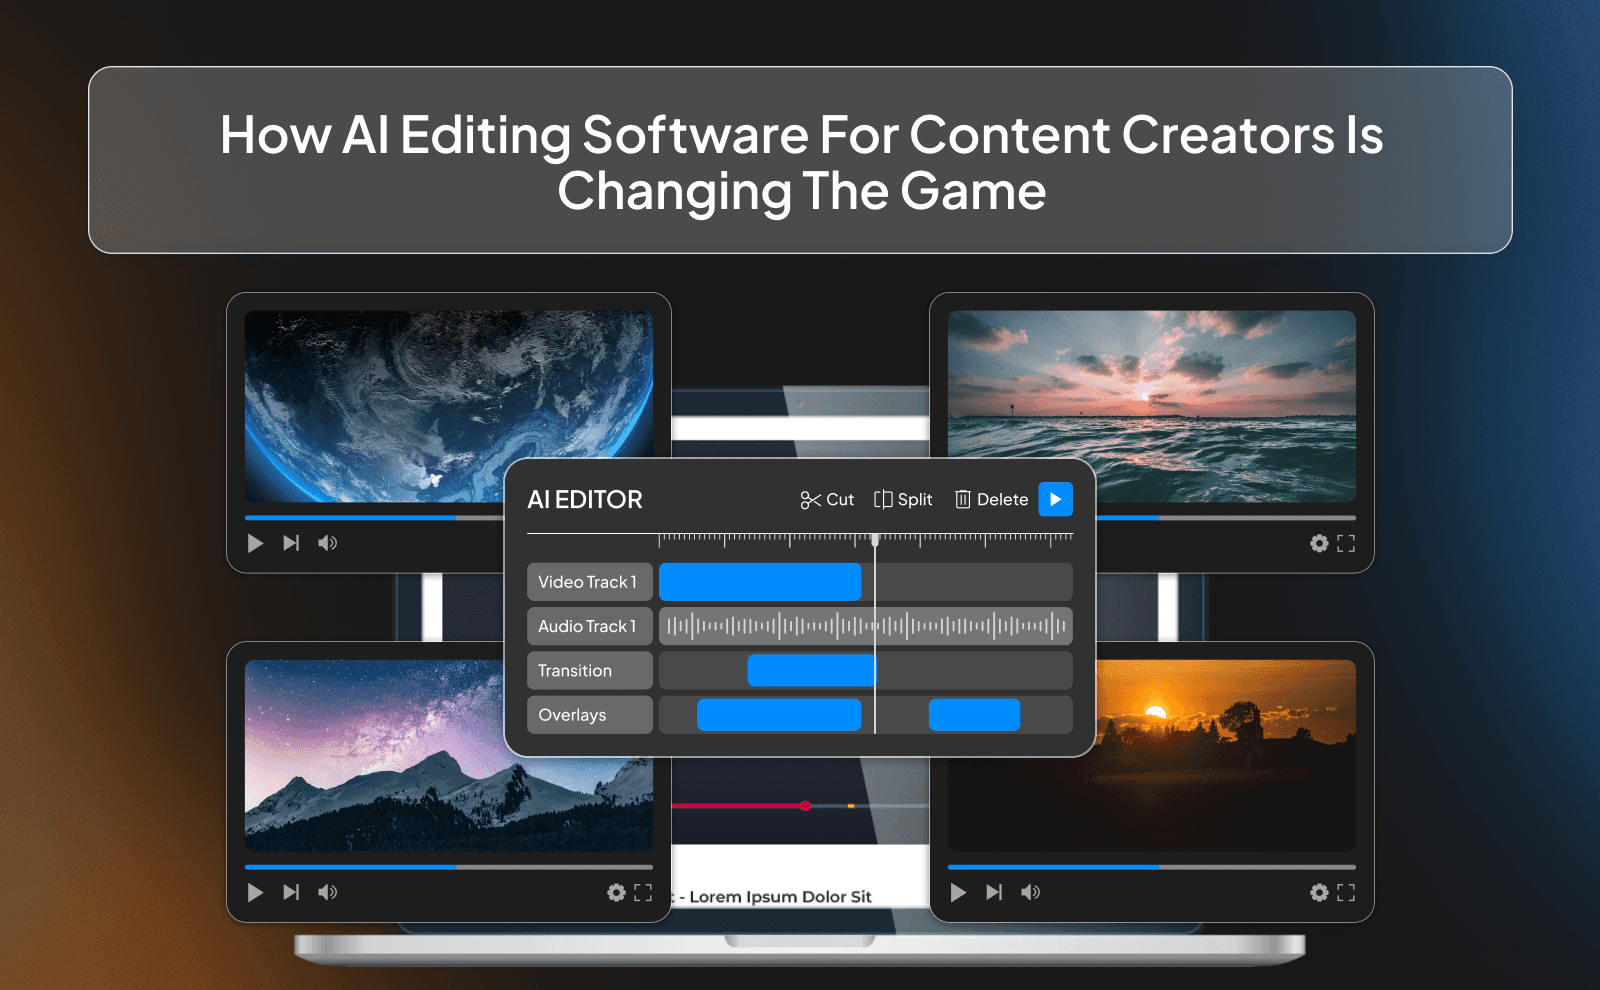
Task: Open settings gear on Milky Way player
Action: [616, 892]
